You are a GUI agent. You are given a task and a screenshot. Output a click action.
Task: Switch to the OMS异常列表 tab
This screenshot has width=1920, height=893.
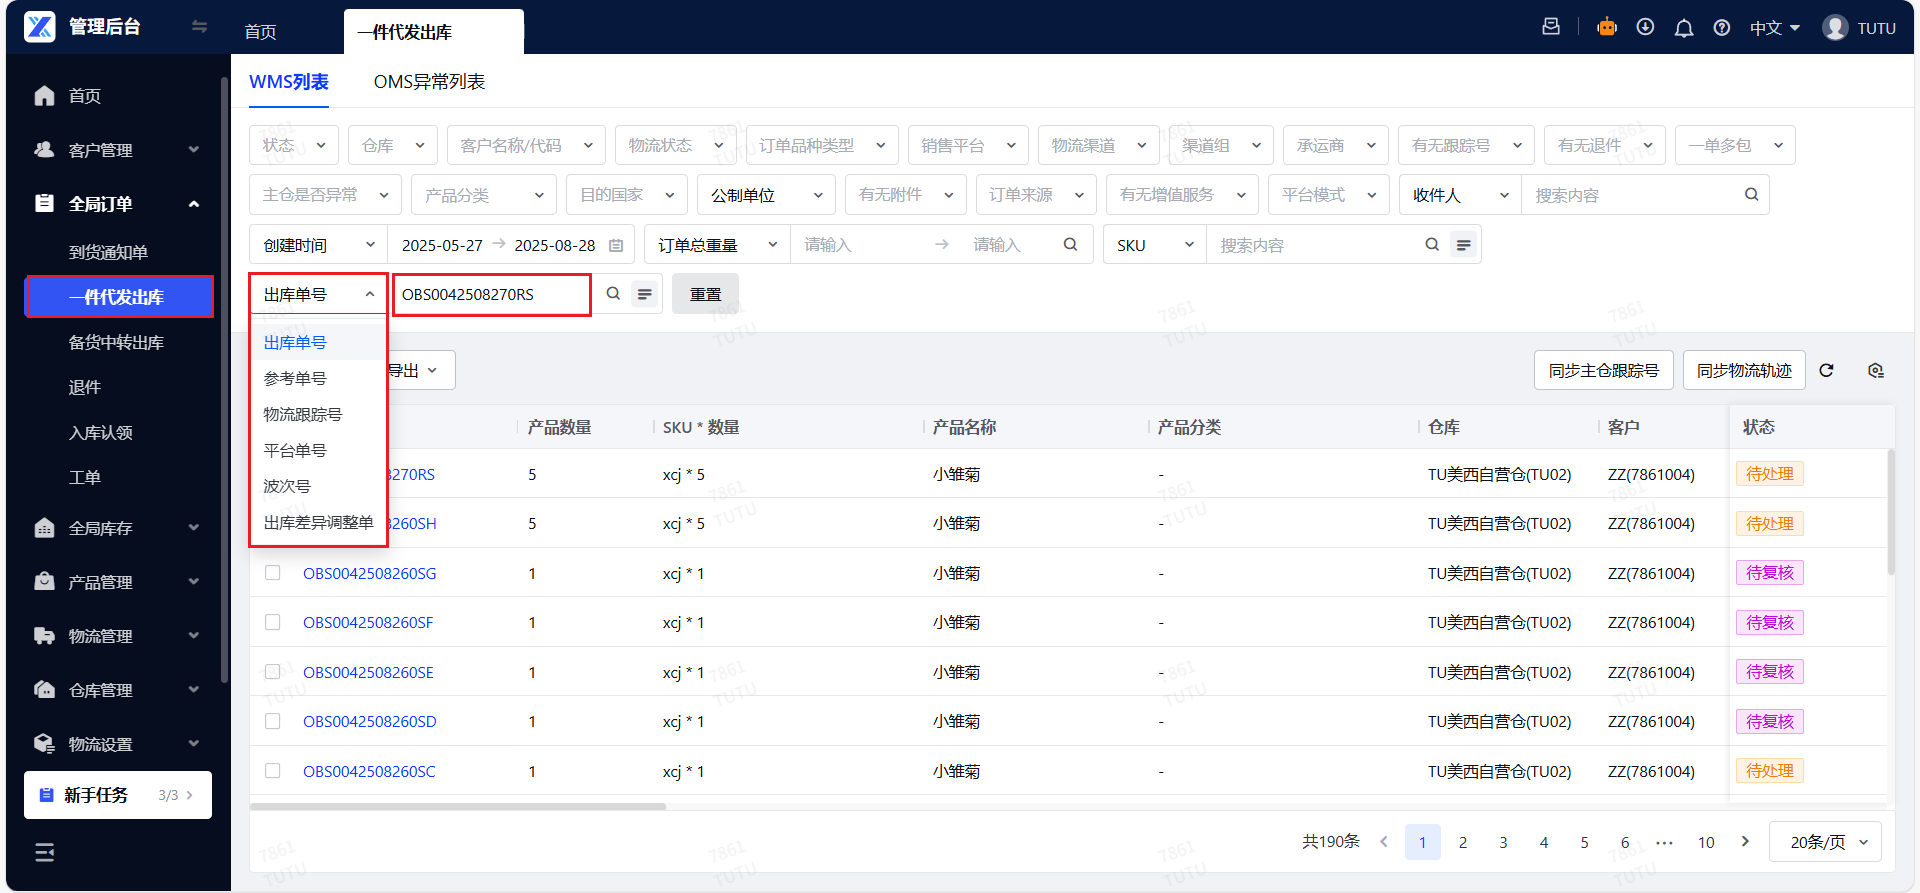click(x=429, y=82)
